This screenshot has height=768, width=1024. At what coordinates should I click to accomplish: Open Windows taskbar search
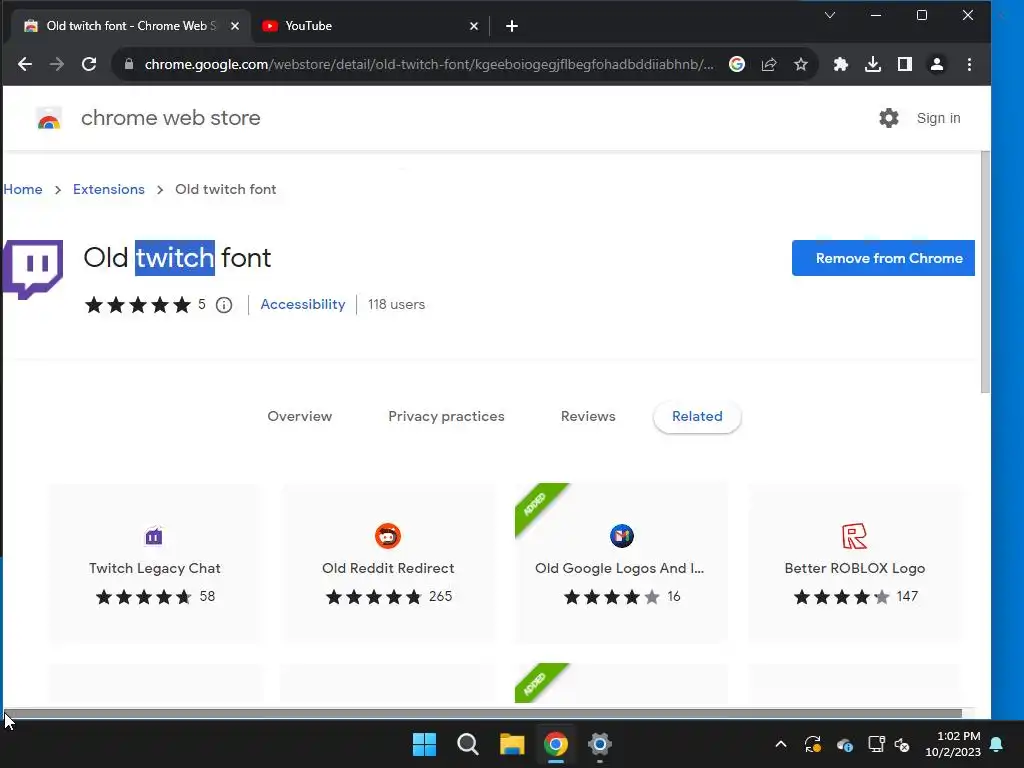pos(468,744)
